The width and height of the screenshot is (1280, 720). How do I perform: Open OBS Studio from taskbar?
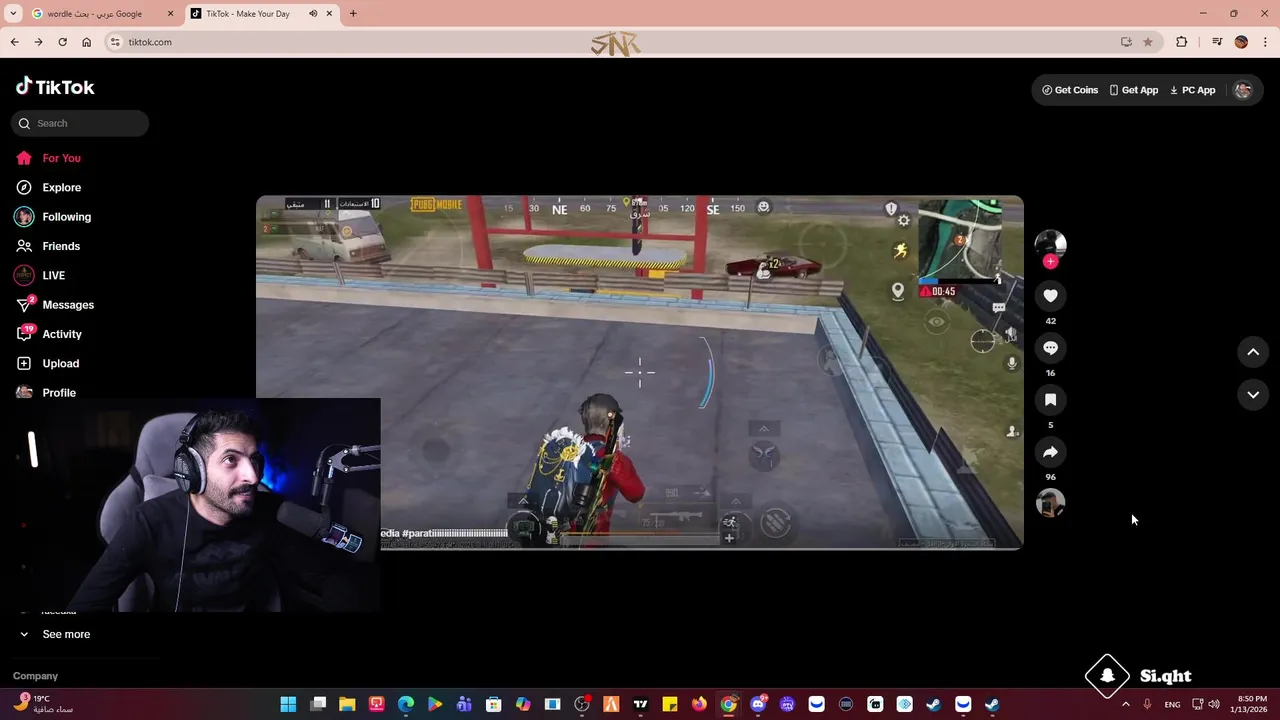click(582, 704)
